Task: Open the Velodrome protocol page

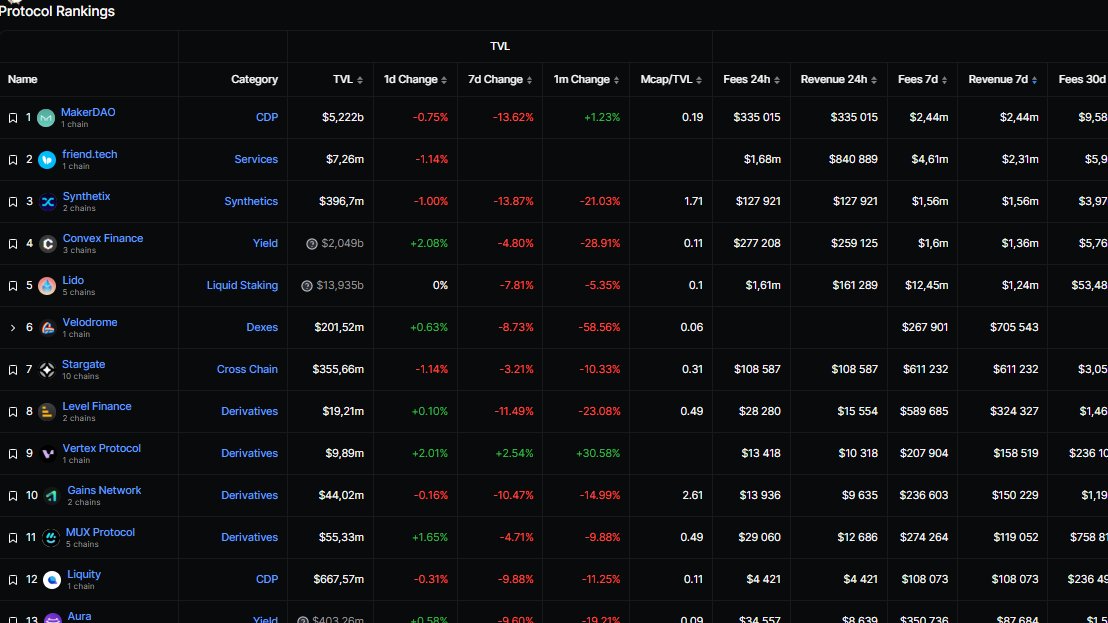Action: 90,322
